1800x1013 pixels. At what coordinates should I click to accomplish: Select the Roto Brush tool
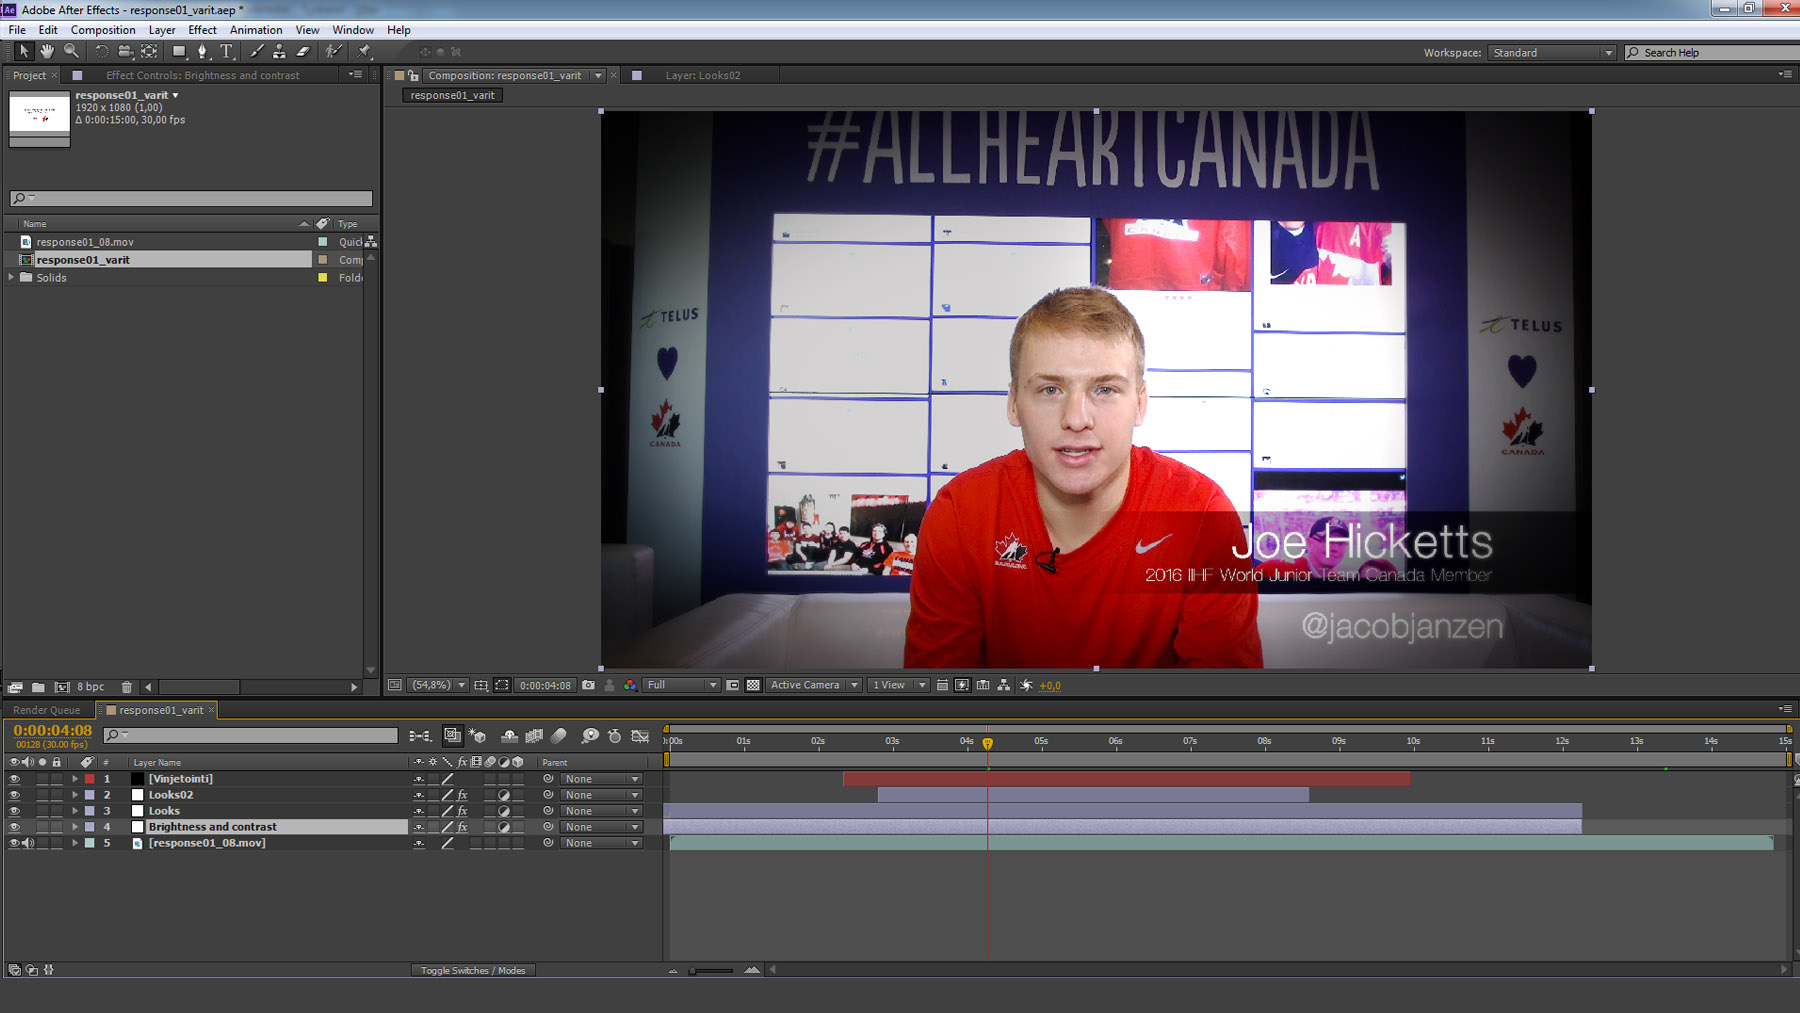(333, 51)
